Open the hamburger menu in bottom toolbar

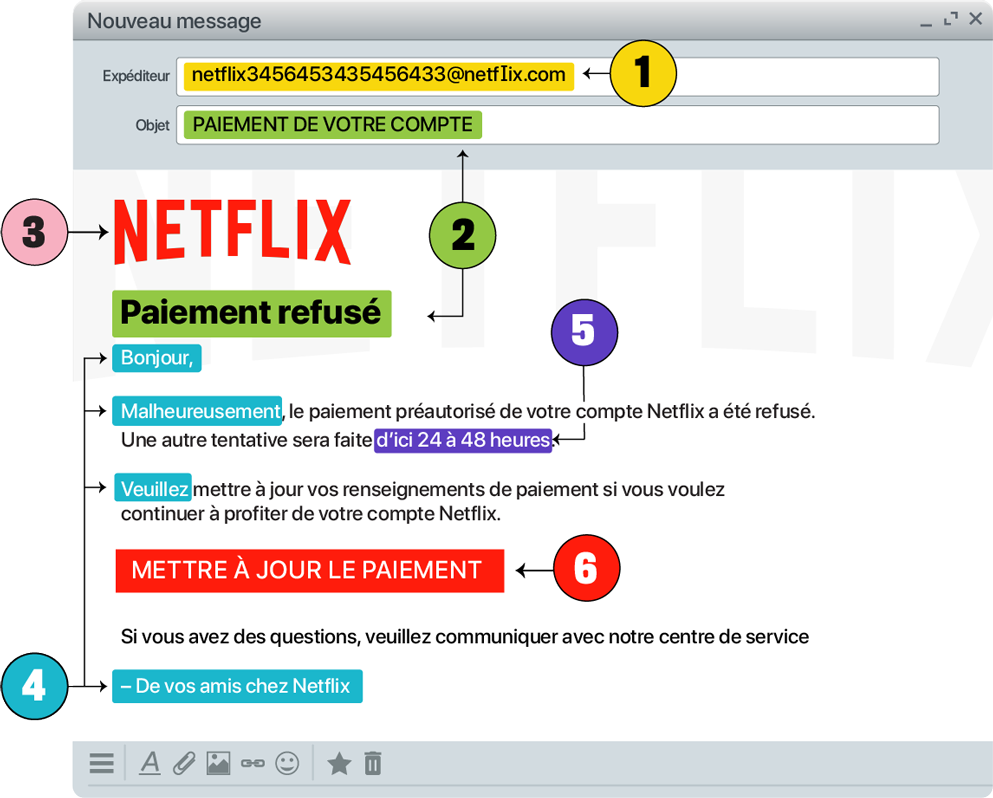pyautogui.click(x=101, y=764)
